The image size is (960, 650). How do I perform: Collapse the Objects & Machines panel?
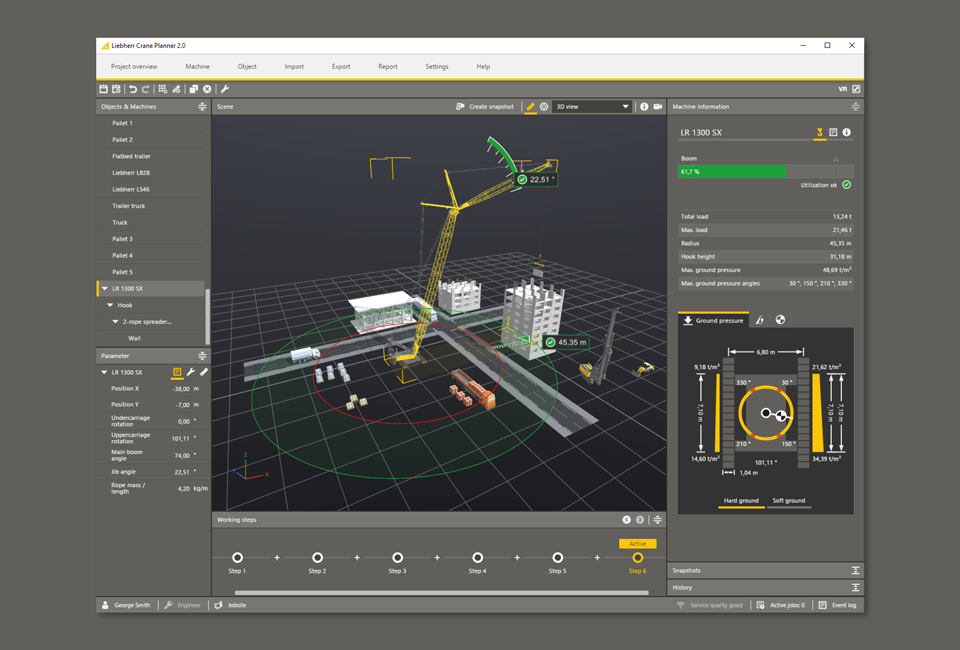(x=202, y=106)
